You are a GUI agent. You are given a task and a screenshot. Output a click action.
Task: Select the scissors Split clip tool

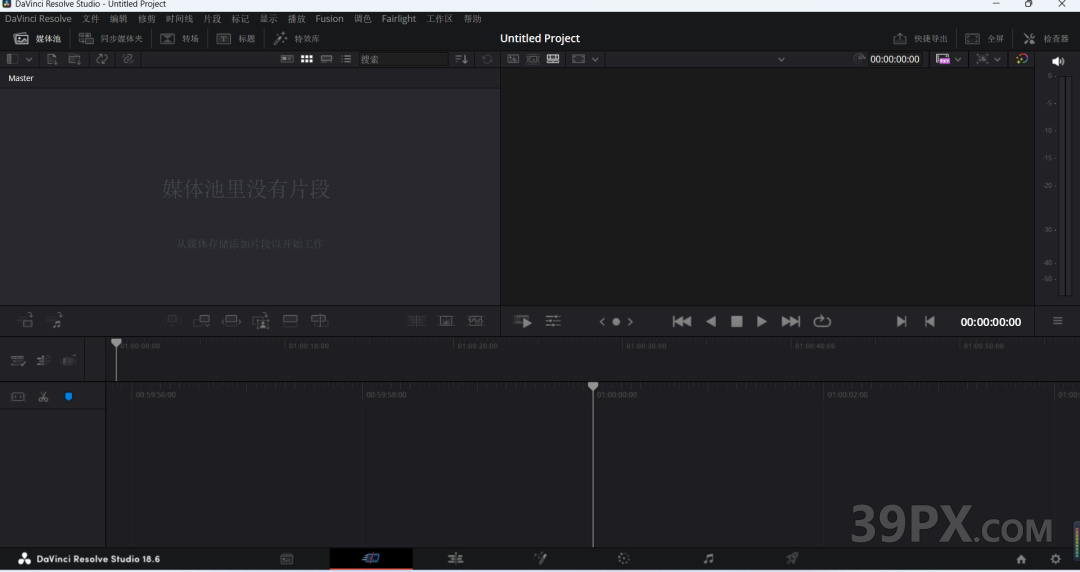[x=43, y=397]
